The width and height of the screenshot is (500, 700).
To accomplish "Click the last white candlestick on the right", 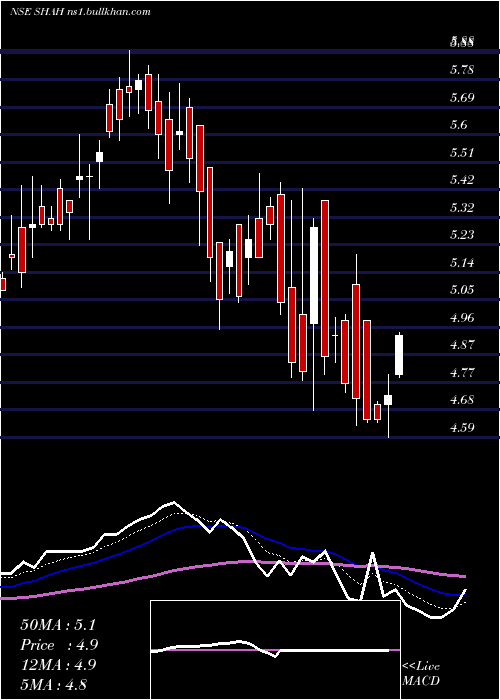I will click(399, 355).
